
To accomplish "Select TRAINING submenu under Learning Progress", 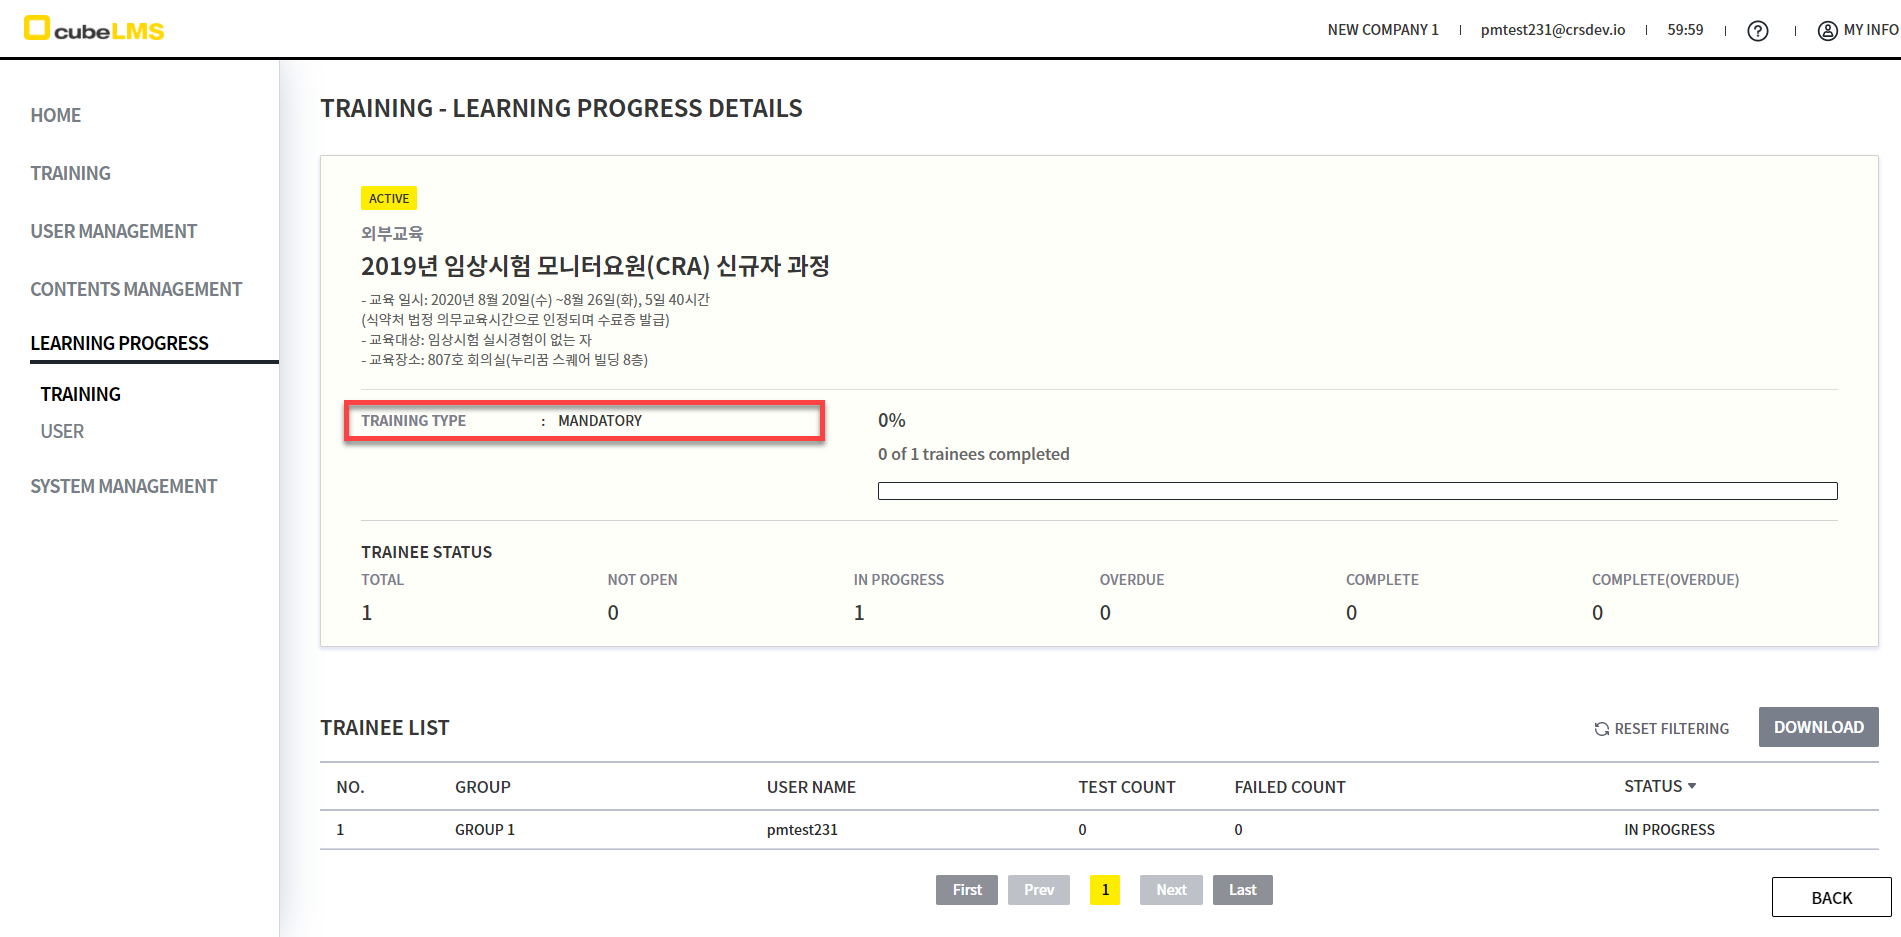I will click(80, 394).
